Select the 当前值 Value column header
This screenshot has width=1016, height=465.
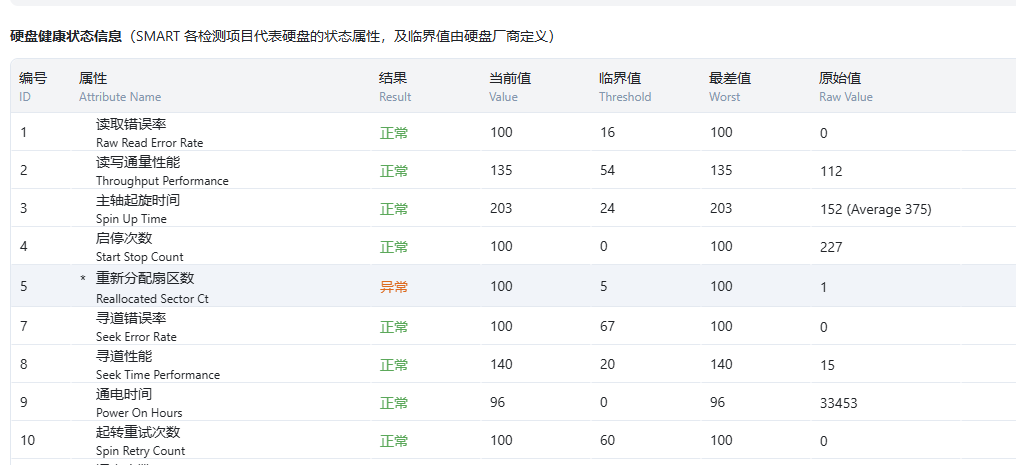point(509,87)
